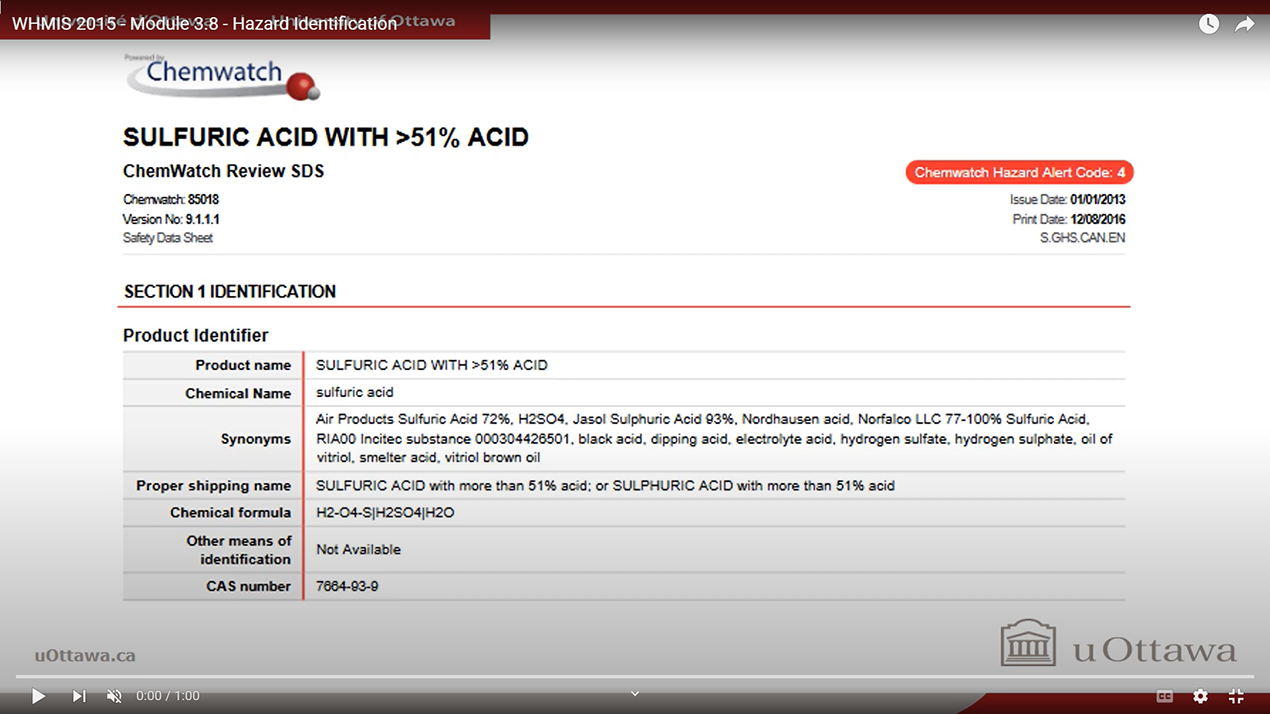Toggle playback with the play control
Screen dimensions: 1270x714
click(x=38, y=695)
